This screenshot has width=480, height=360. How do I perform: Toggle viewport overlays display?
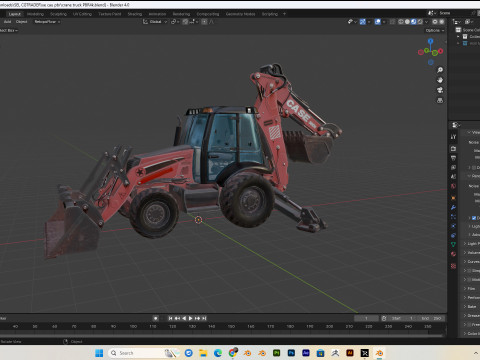tap(378, 22)
